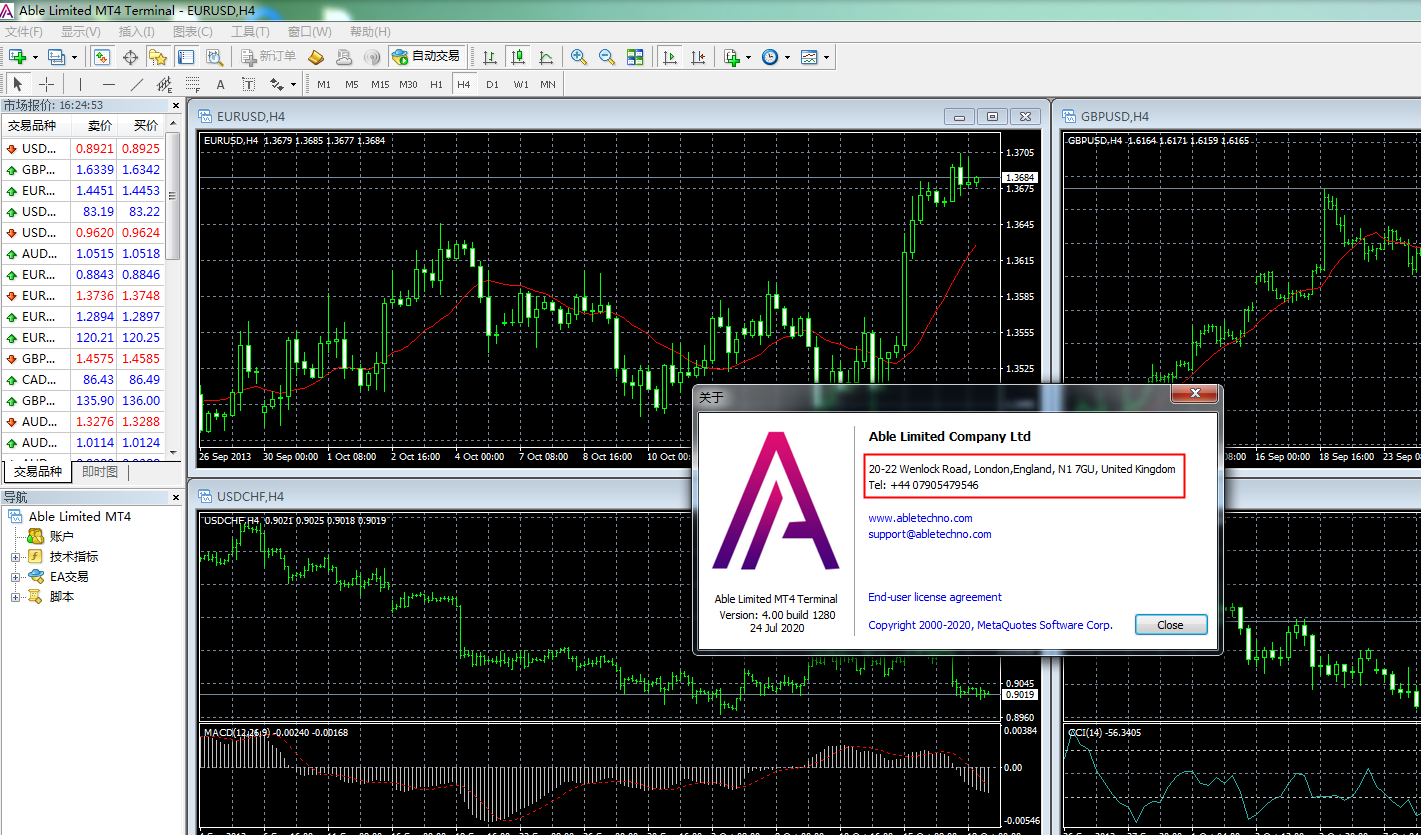Select the trendline drawing tool
Viewport: 1421px width, 835px height.
(x=137, y=84)
